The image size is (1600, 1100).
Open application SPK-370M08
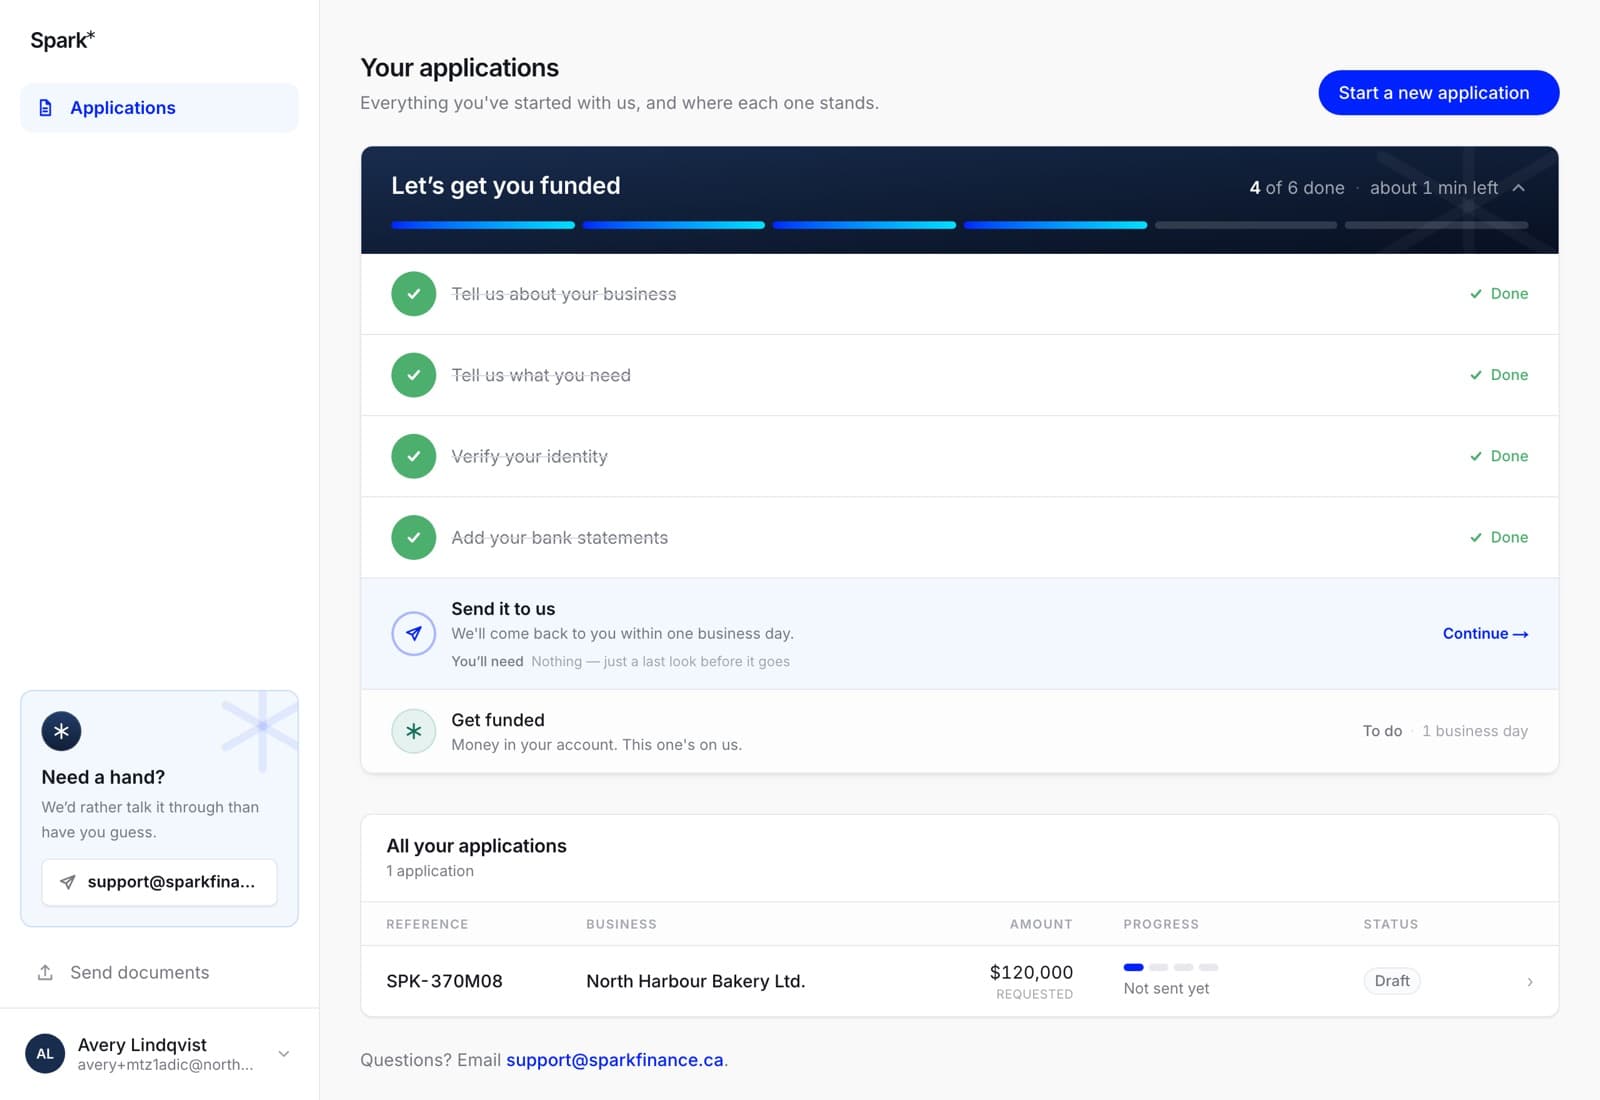click(959, 981)
